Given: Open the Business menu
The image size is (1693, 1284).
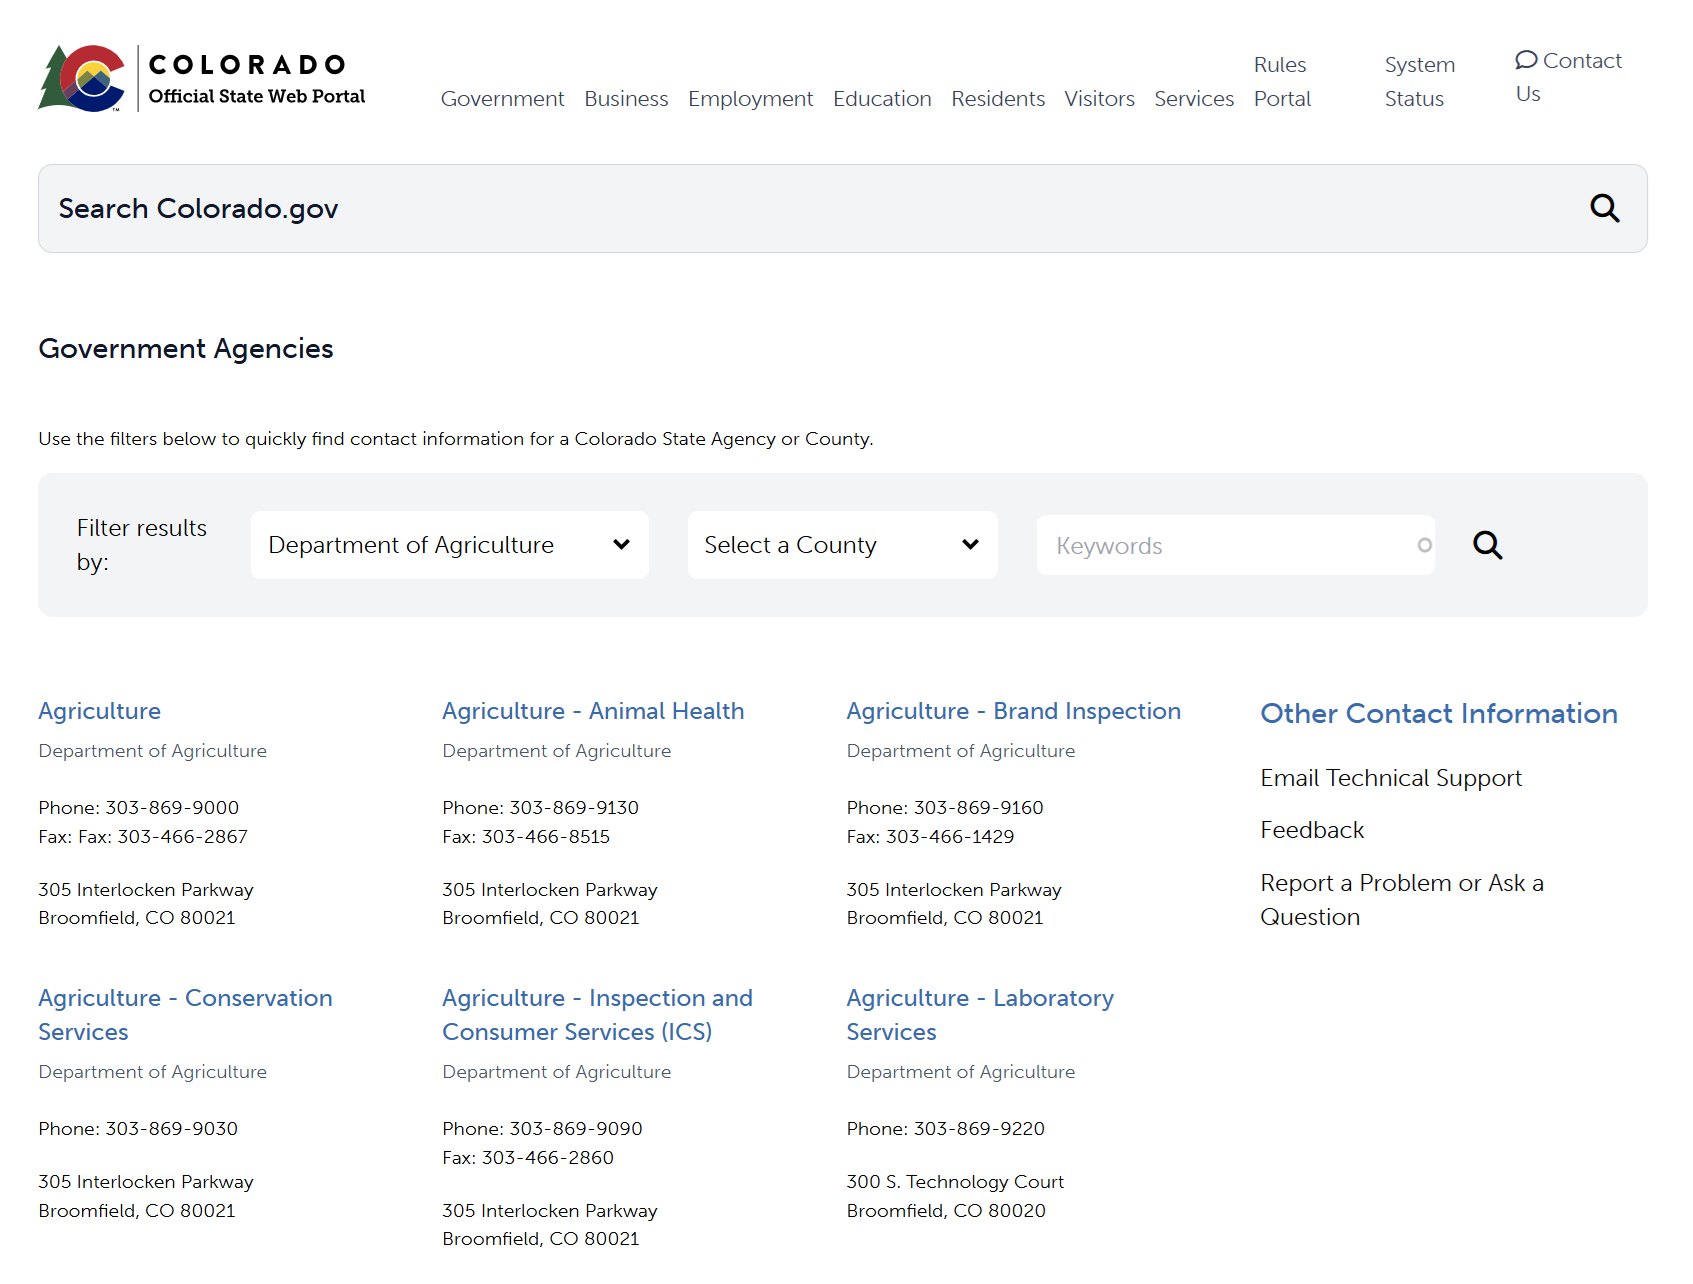Looking at the screenshot, I should click(626, 99).
